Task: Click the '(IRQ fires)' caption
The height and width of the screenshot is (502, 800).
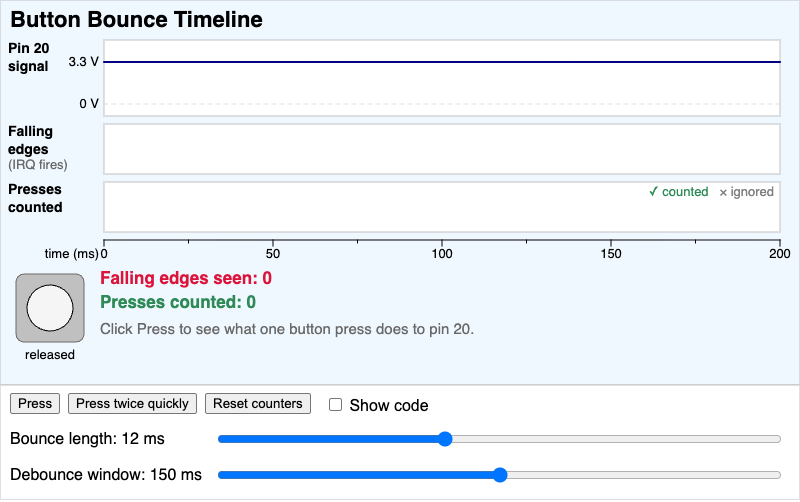Action: [38, 165]
